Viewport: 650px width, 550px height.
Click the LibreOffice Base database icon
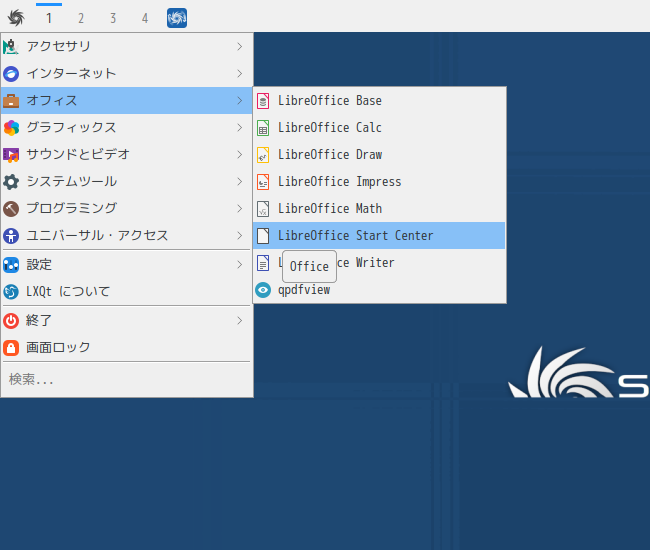click(x=263, y=101)
